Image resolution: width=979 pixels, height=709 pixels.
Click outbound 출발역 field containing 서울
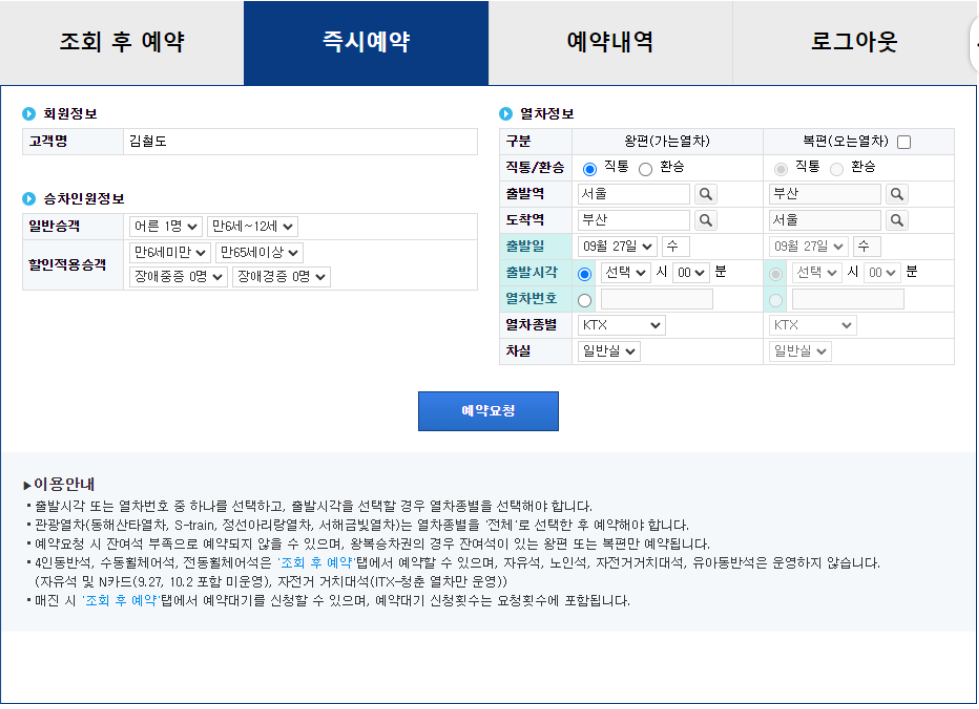[634, 194]
